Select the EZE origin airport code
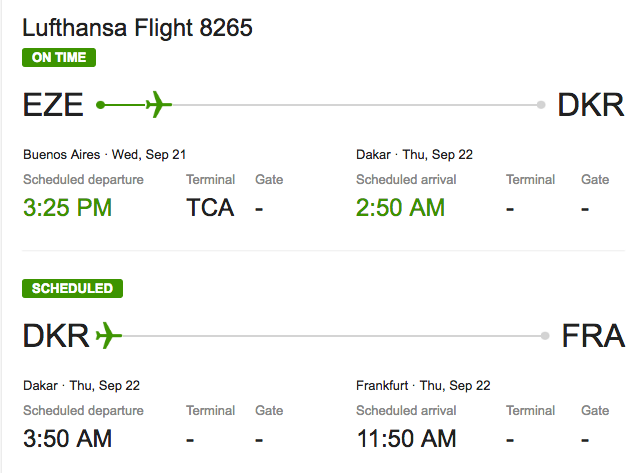 (53, 105)
